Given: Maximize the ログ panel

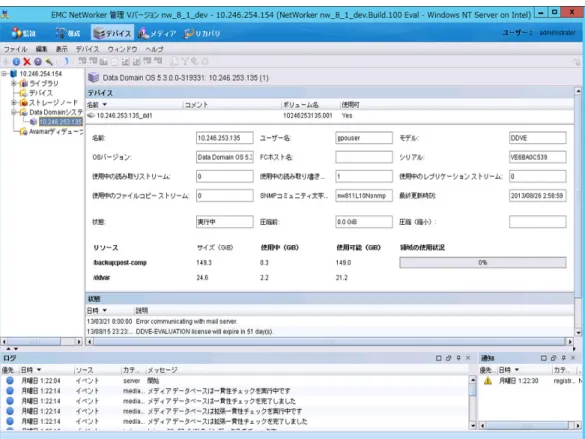Looking at the screenshot, I should [438, 358].
